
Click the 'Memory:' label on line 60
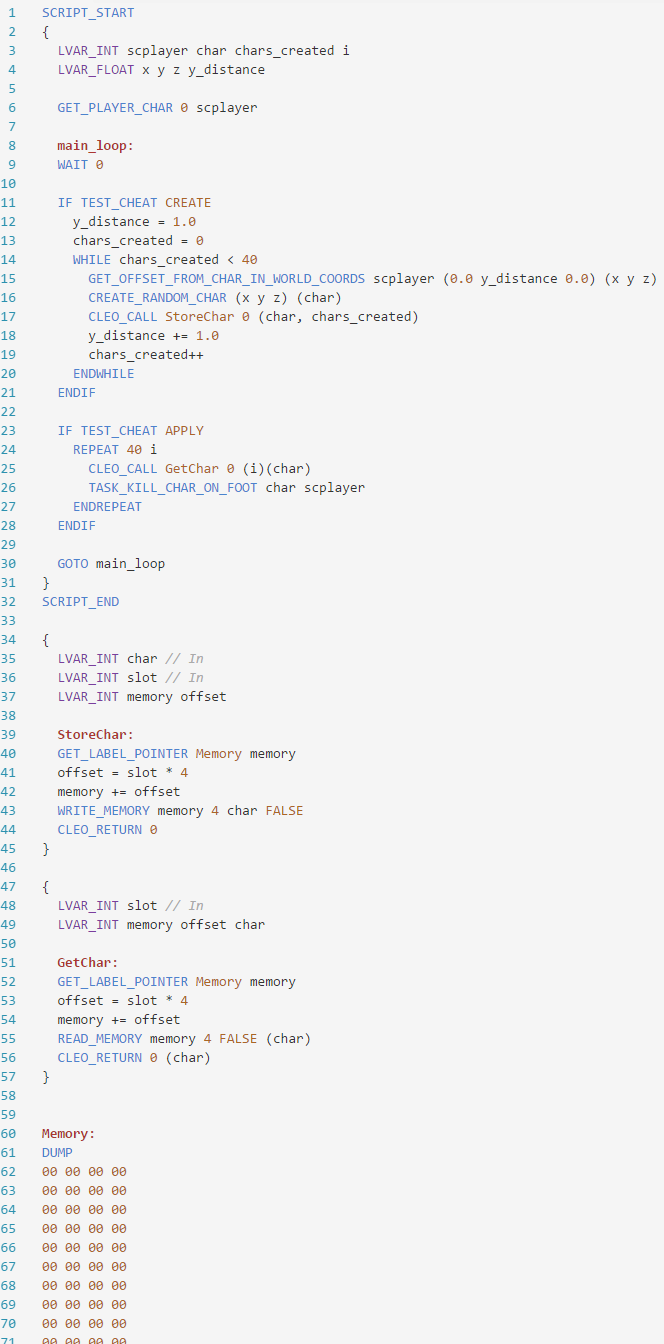69,1134
